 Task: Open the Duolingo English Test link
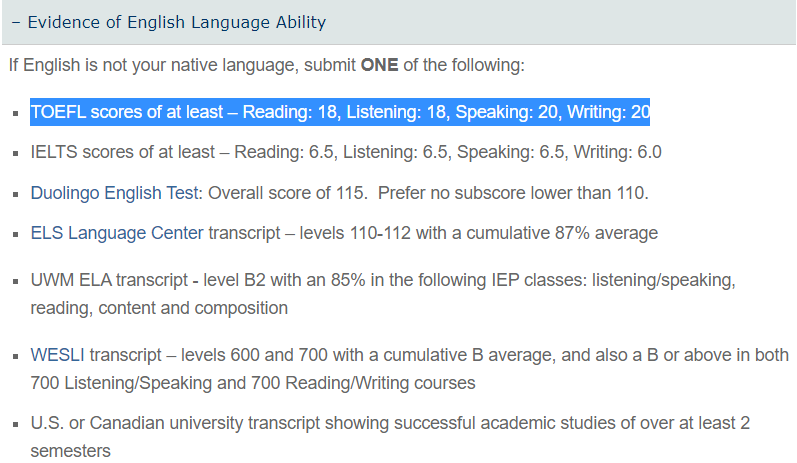pos(114,193)
